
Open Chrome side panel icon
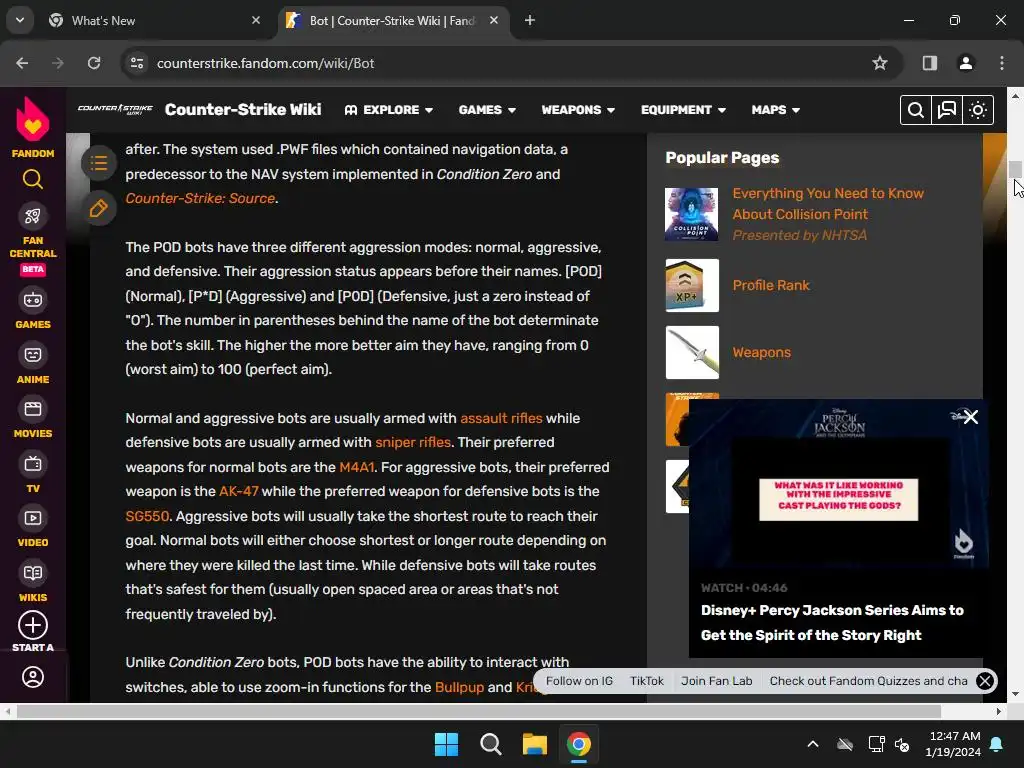[x=930, y=63]
